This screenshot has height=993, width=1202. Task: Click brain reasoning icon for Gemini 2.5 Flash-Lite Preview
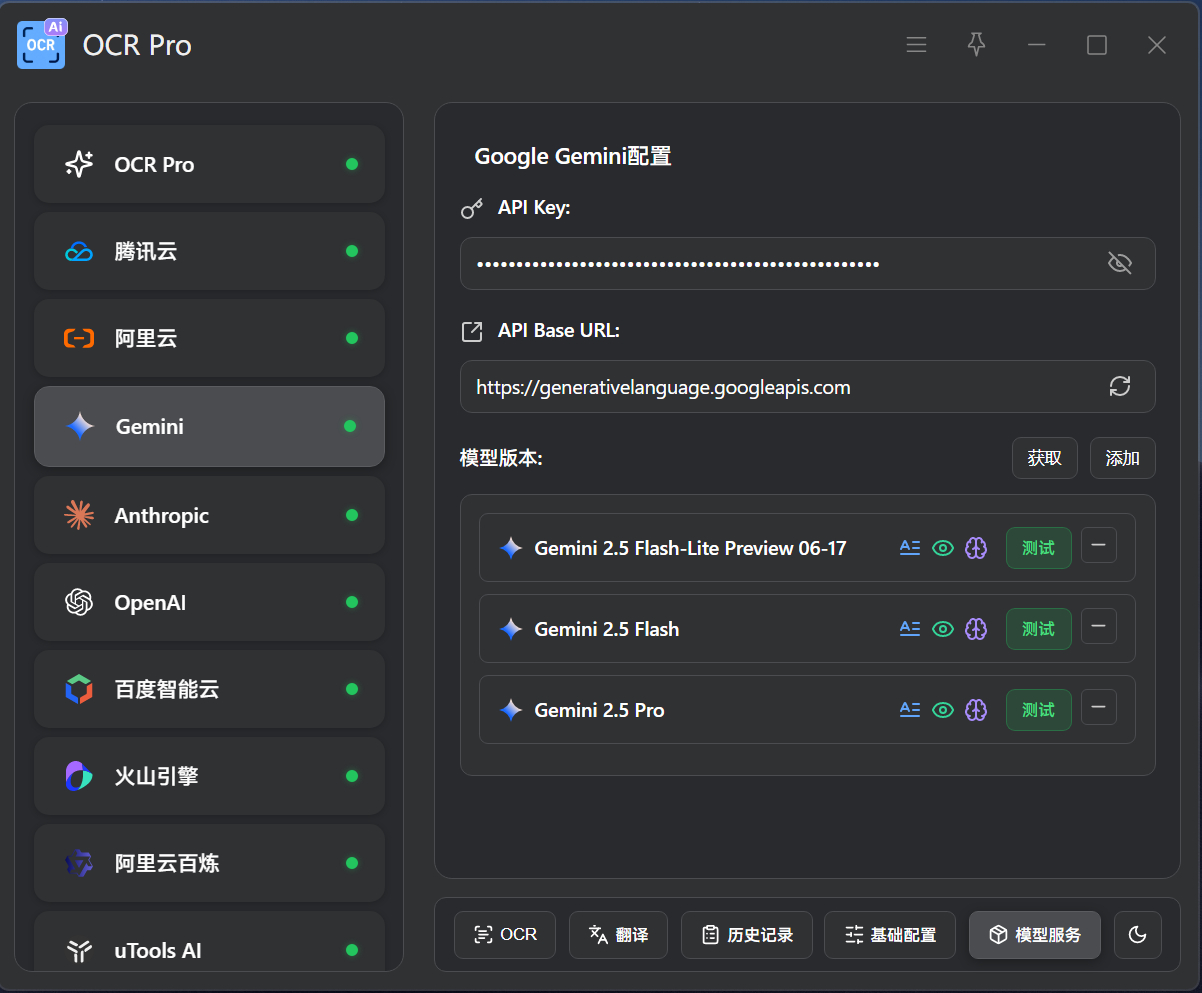pyautogui.click(x=976, y=547)
